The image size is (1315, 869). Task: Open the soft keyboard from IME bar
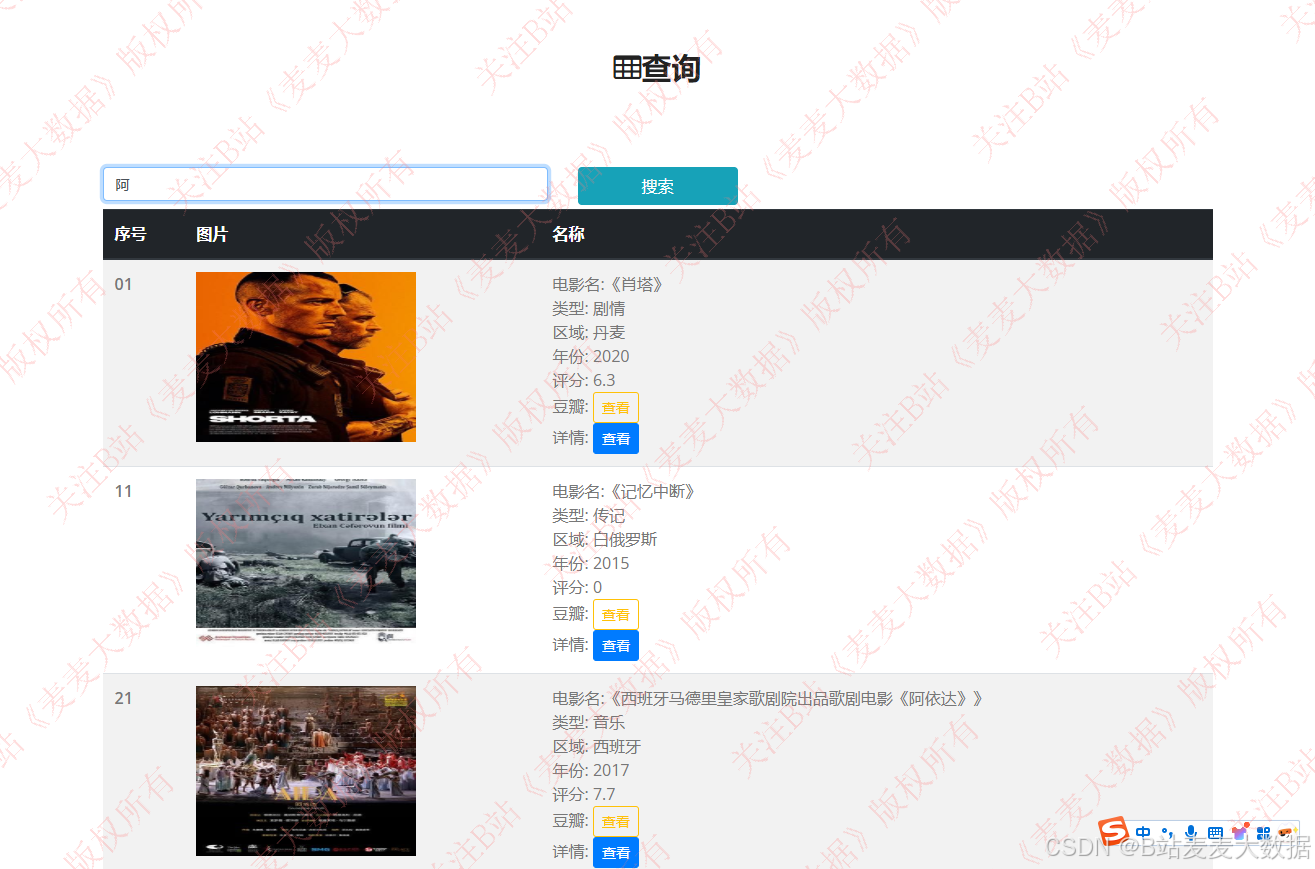click(x=1215, y=833)
